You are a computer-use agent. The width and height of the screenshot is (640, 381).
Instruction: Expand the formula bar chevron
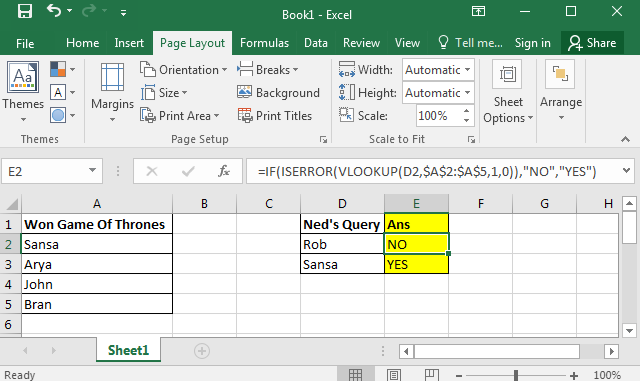pos(626,171)
